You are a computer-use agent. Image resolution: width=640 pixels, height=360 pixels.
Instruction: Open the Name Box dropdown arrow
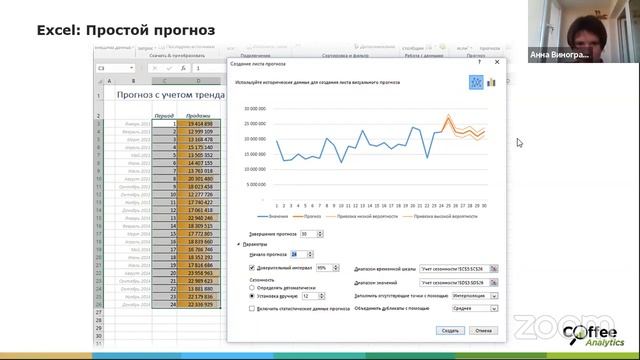pyautogui.click(x=131, y=68)
